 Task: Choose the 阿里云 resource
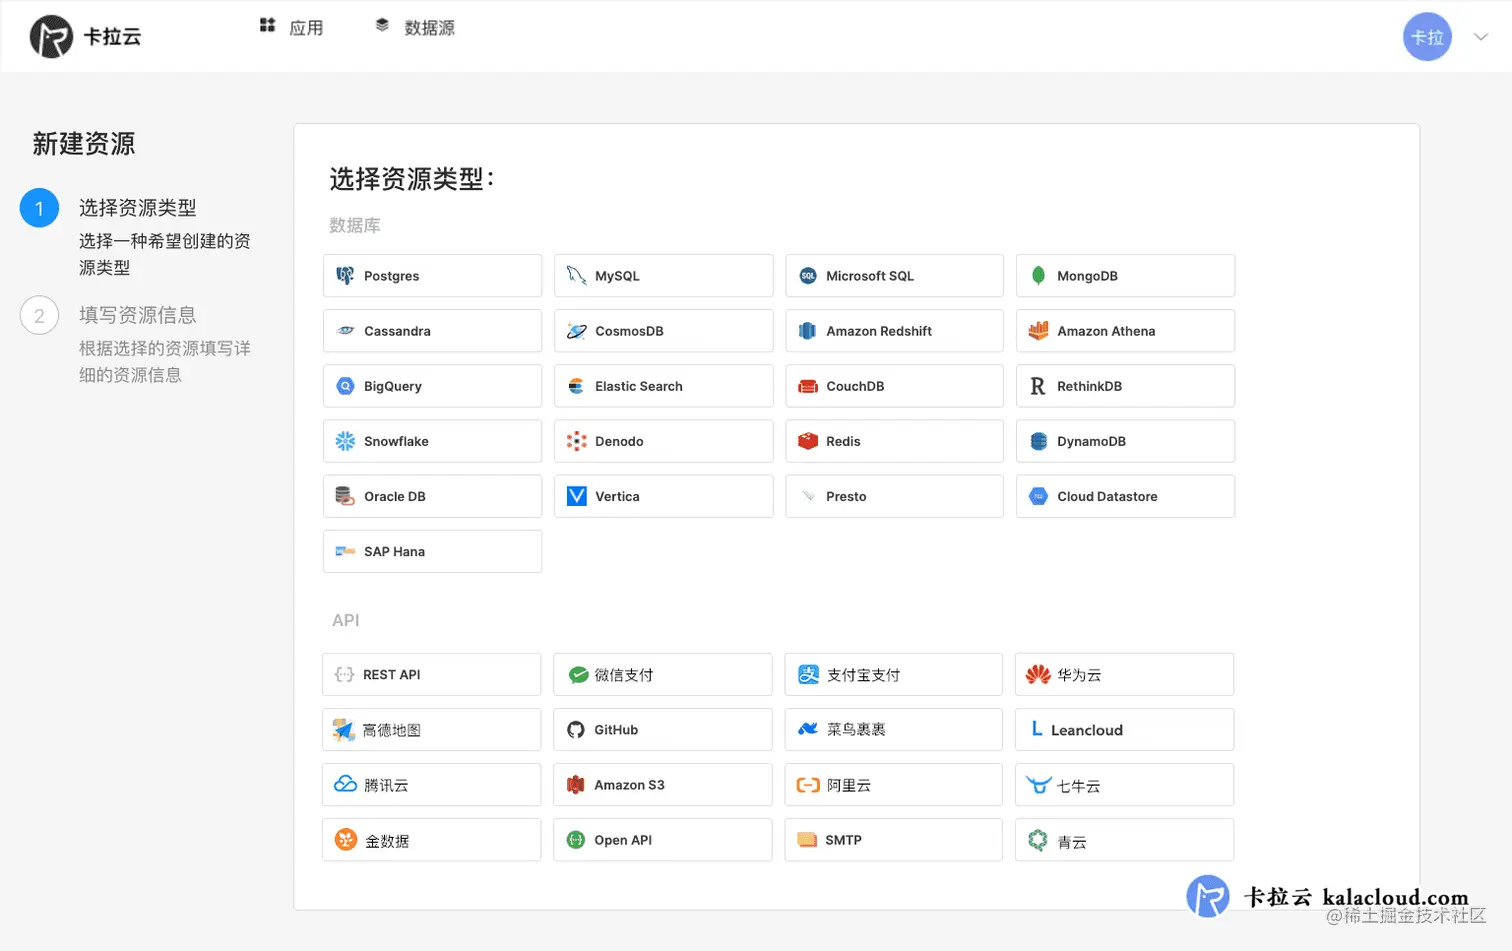coord(893,785)
